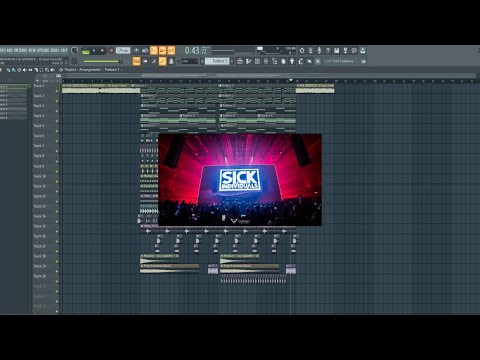Open the plugin picker icon
Image resolution: width=480 pixels, height=360 pixels.
(292, 61)
